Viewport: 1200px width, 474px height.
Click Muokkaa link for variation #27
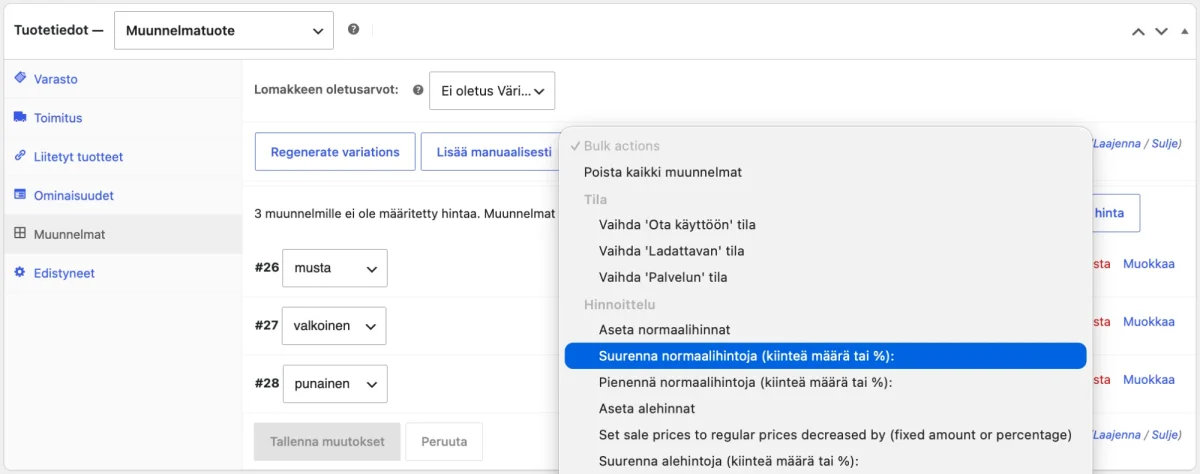point(1149,322)
